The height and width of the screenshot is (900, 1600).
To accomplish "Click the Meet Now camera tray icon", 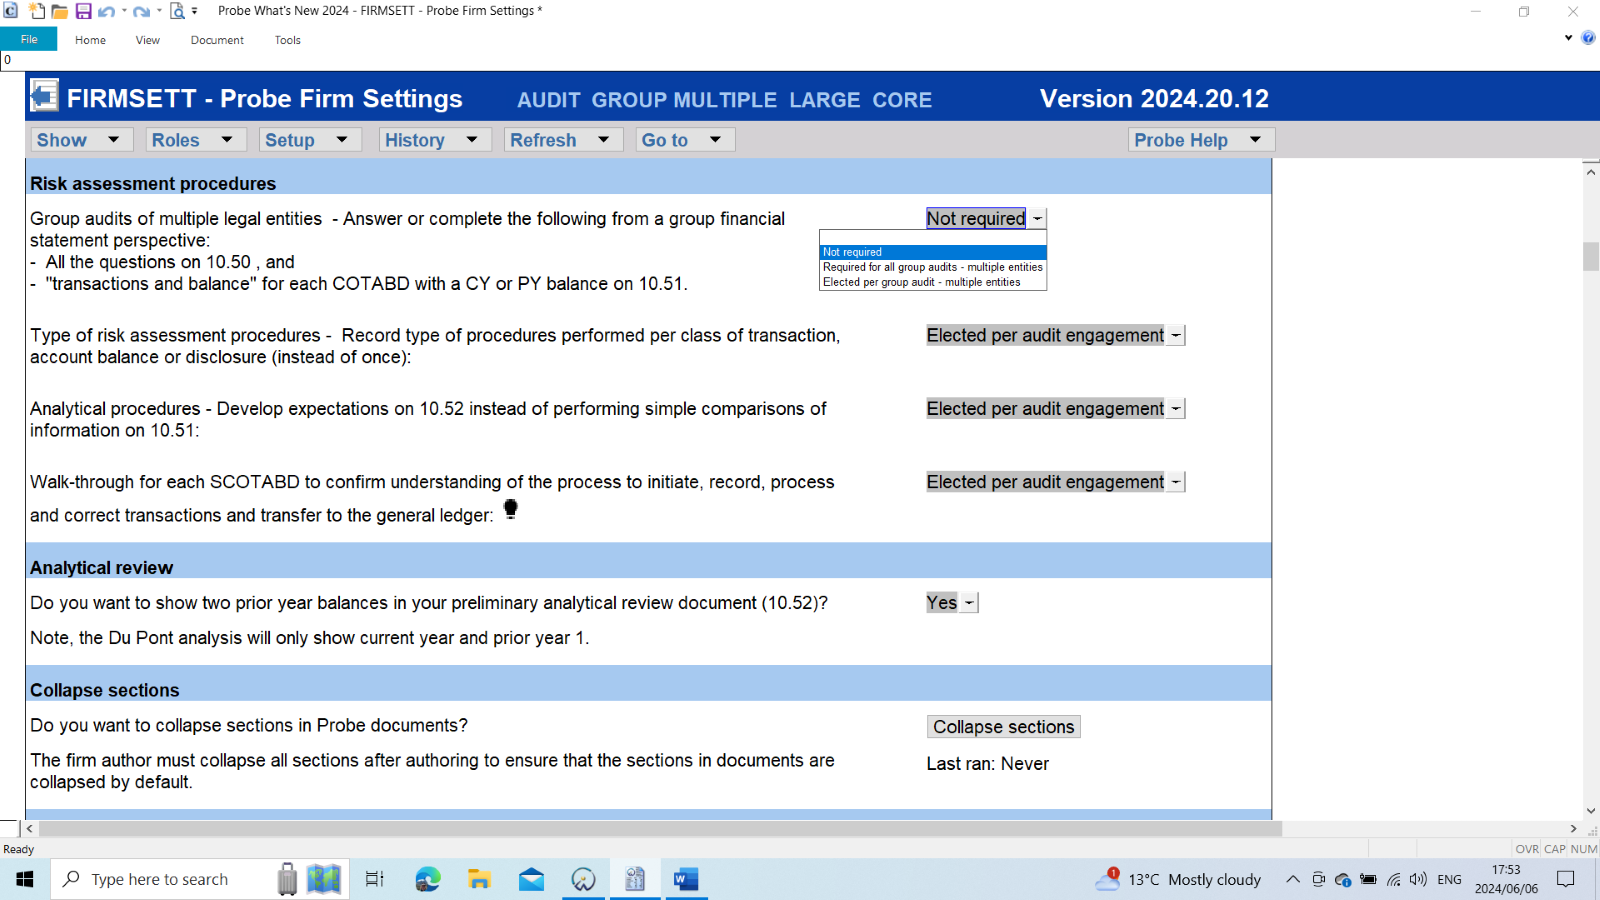I will pyautogui.click(x=1319, y=880).
